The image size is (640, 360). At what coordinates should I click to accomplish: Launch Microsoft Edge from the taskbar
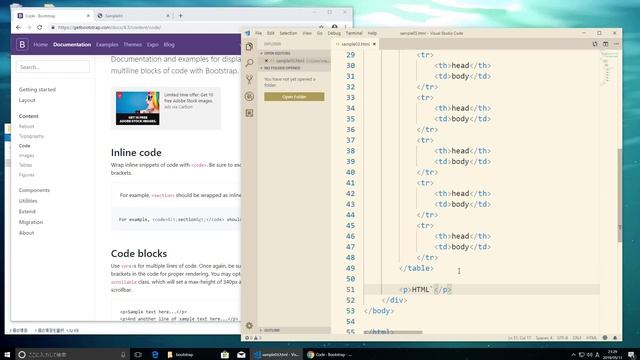point(155,354)
